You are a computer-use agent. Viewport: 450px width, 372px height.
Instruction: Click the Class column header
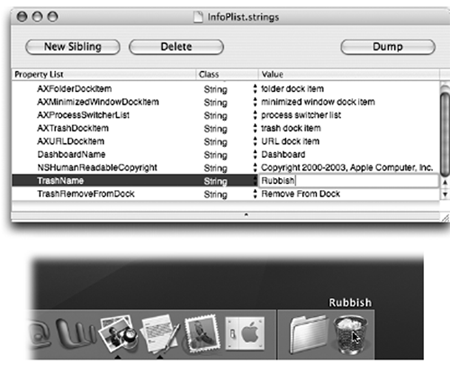(x=227, y=74)
